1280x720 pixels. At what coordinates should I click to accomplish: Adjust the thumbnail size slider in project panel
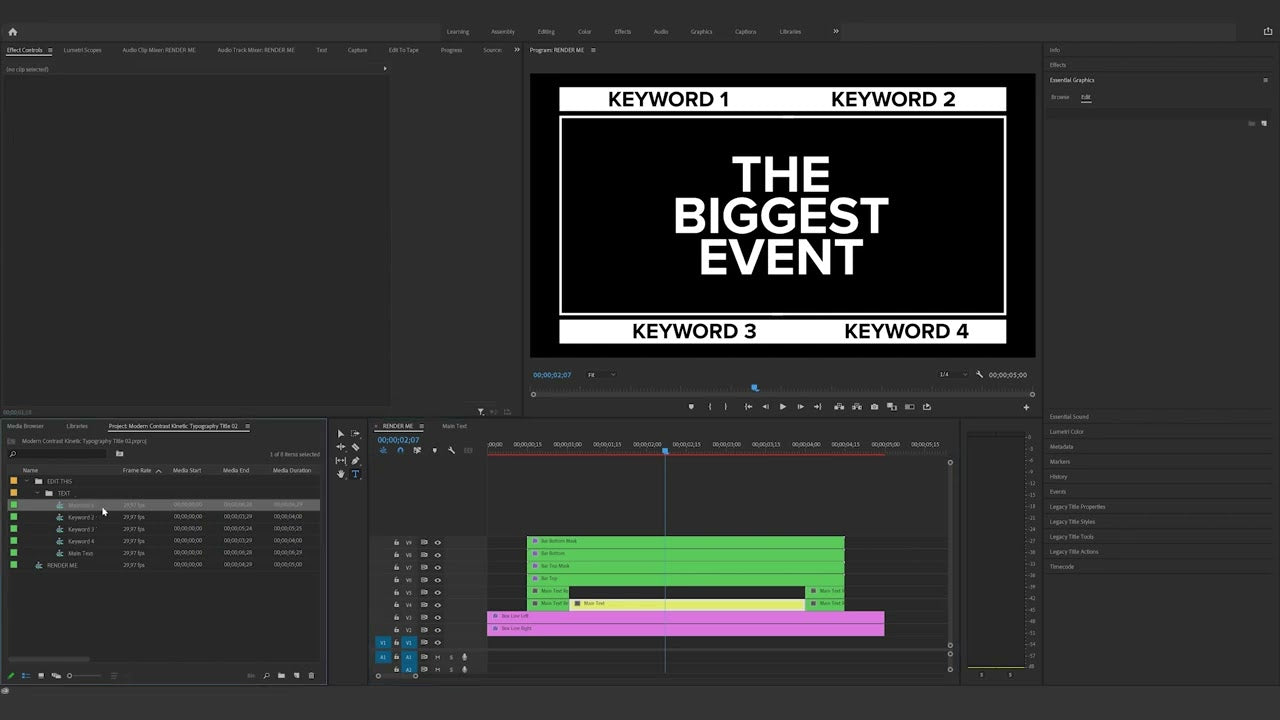click(70, 676)
